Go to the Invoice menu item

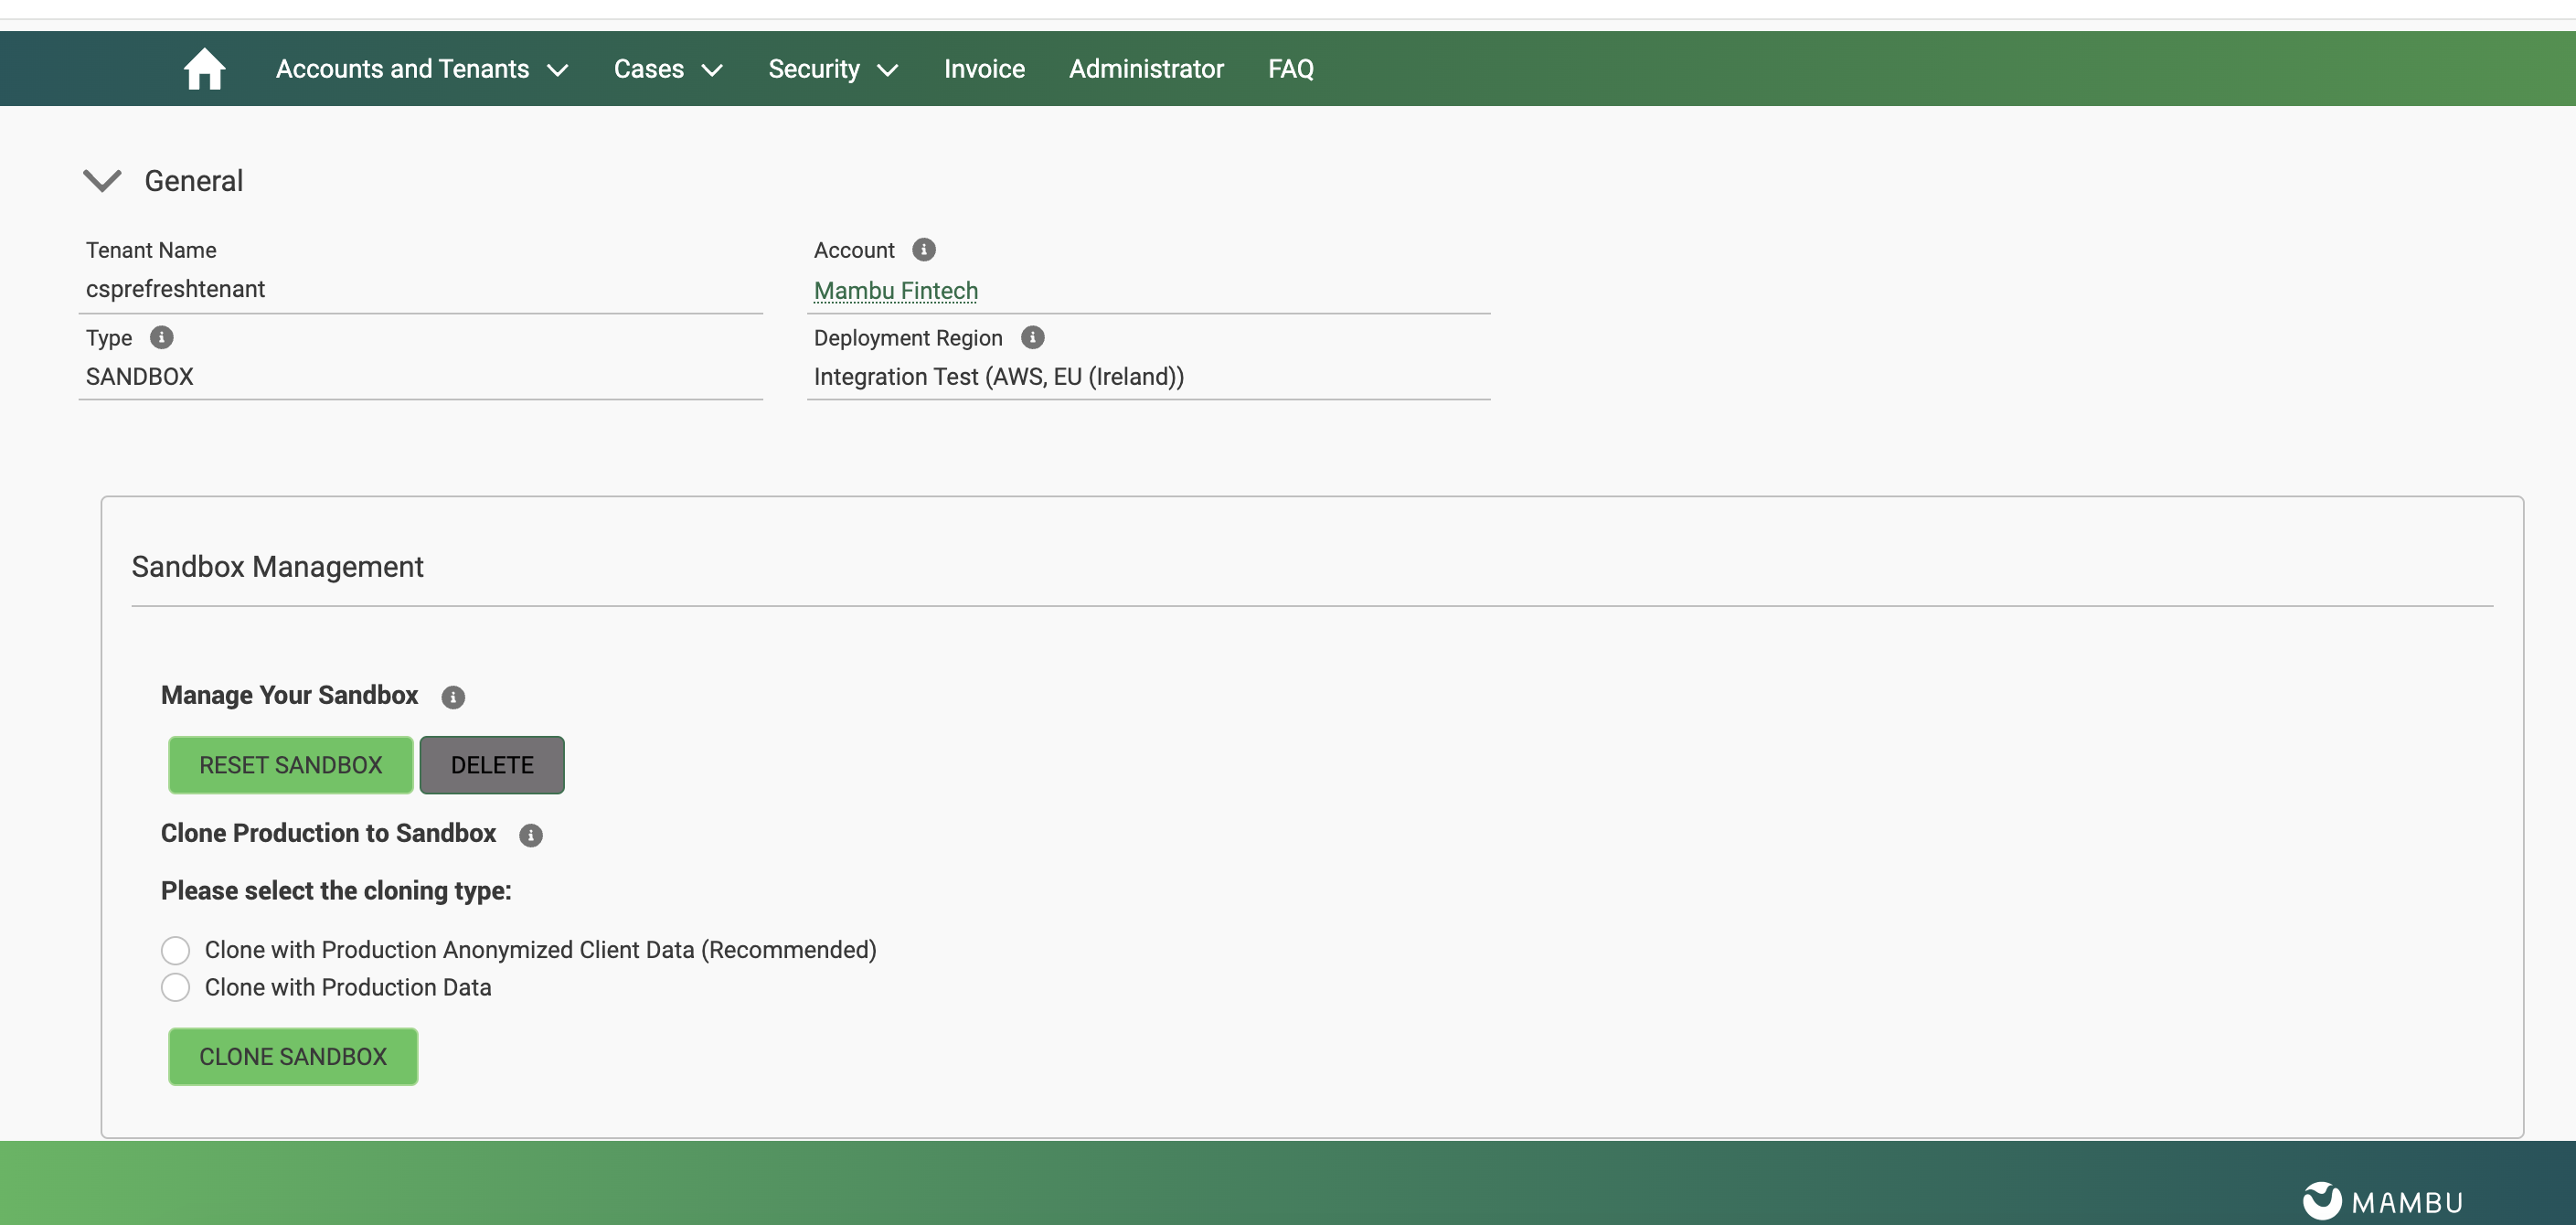tap(984, 69)
